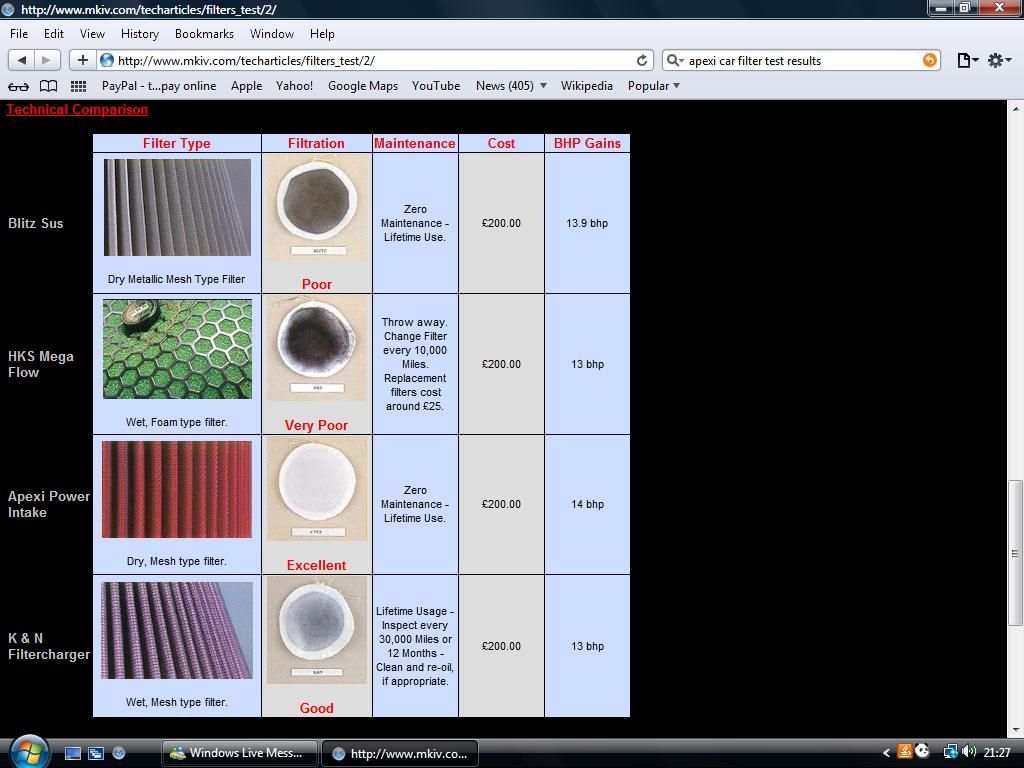The height and width of the screenshot is (768, 1024).
Task: Click the "Filter Type" column header
Action: tap(177, 143)
